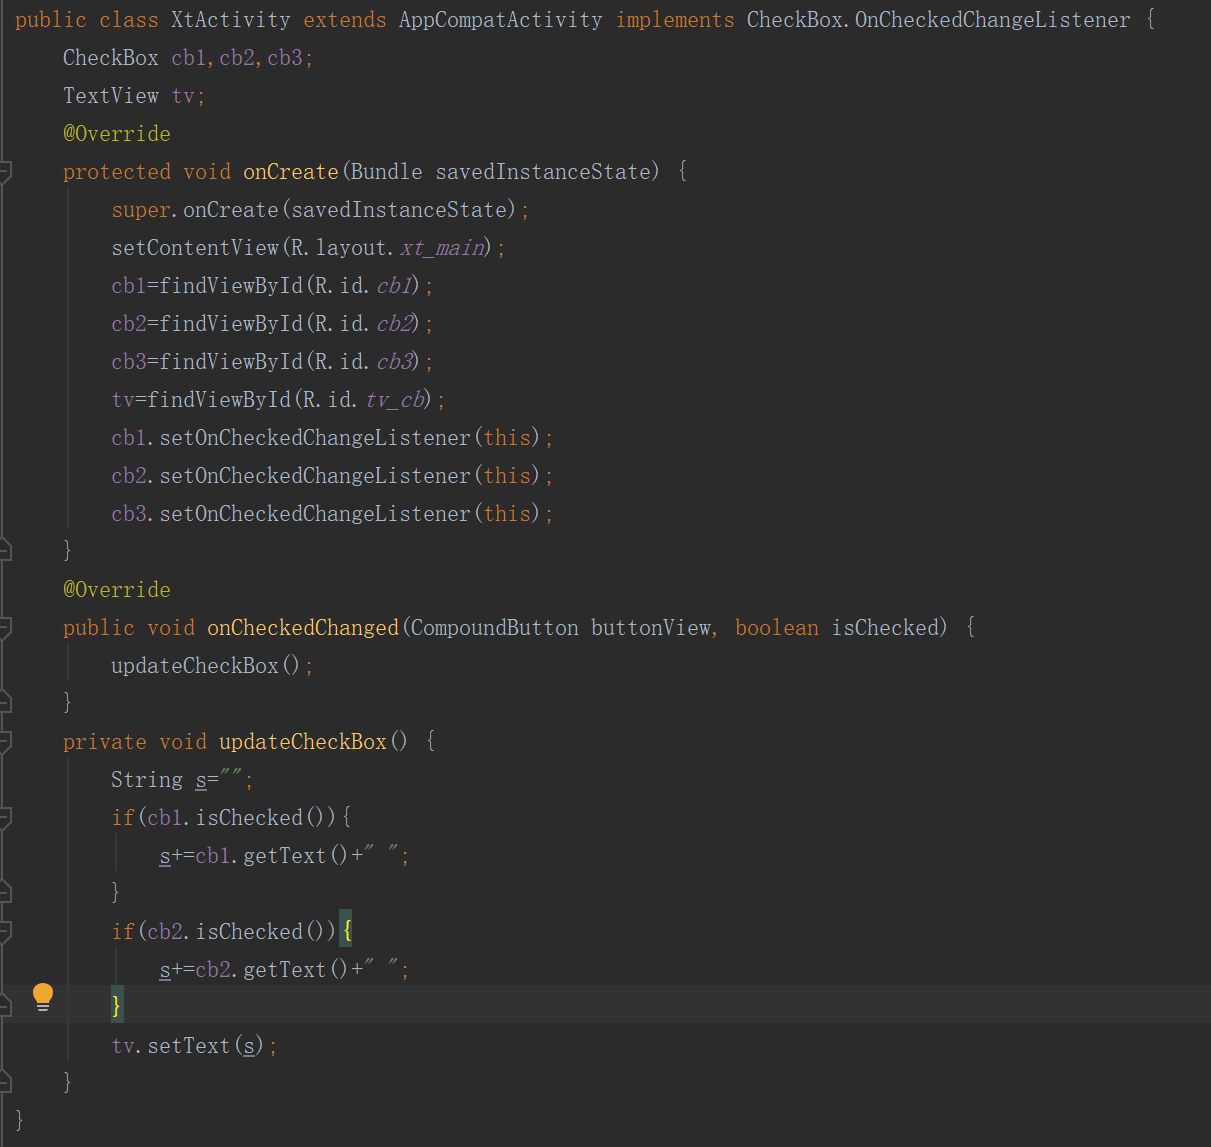Click the CompoundButton parameter type
Viewport: 1211px width, 1147px height.
pyautogui.click(x=493, y=627)
